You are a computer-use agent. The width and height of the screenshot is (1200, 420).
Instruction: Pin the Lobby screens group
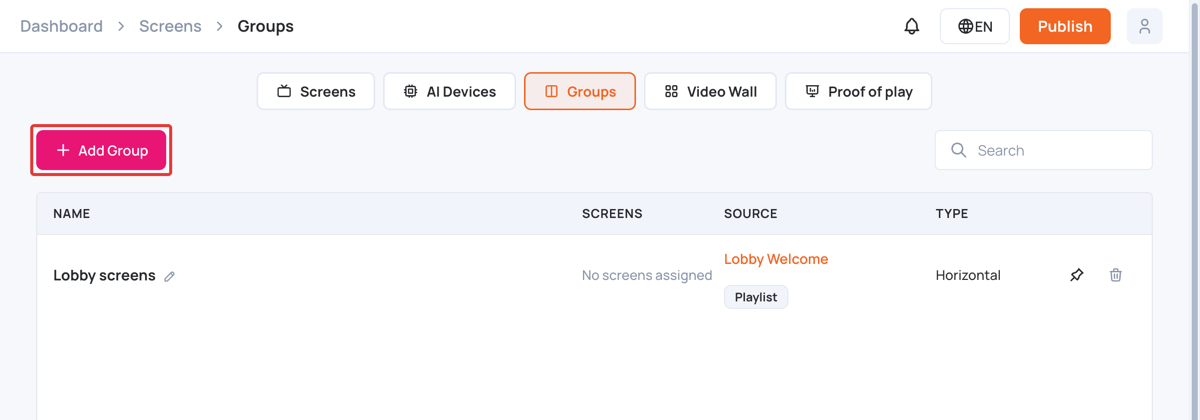1076,275
